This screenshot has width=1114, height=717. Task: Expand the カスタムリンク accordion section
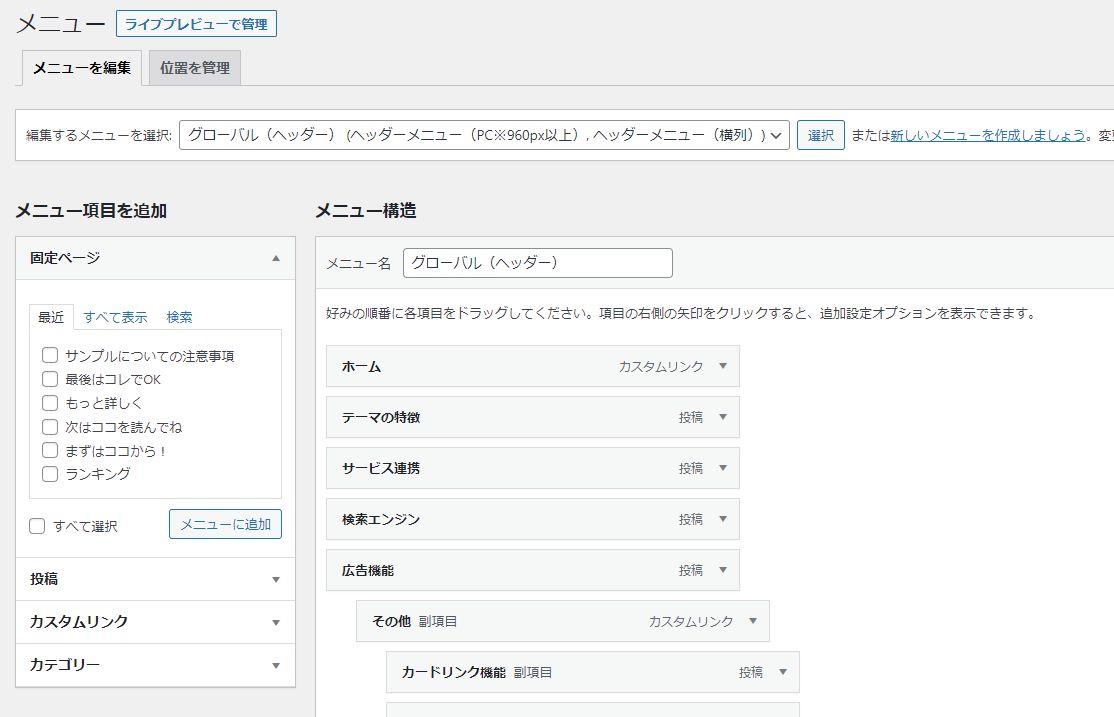[155, 622]
